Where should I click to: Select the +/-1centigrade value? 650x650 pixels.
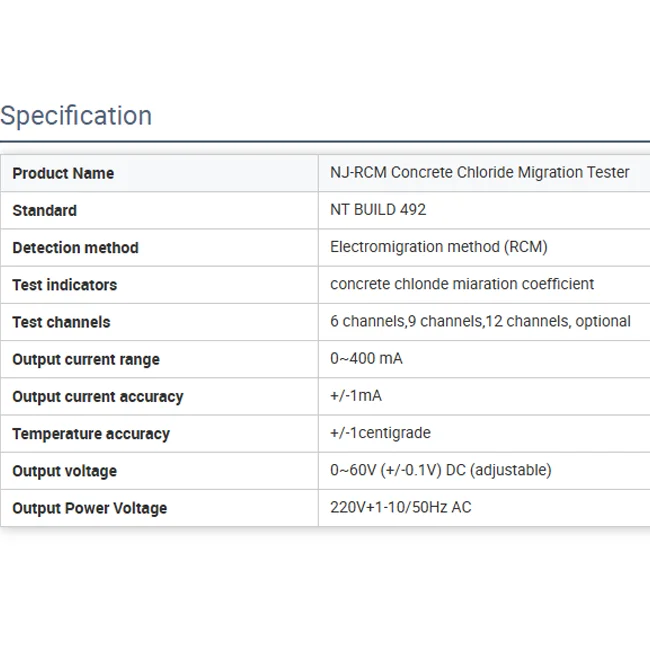[380, 433]
